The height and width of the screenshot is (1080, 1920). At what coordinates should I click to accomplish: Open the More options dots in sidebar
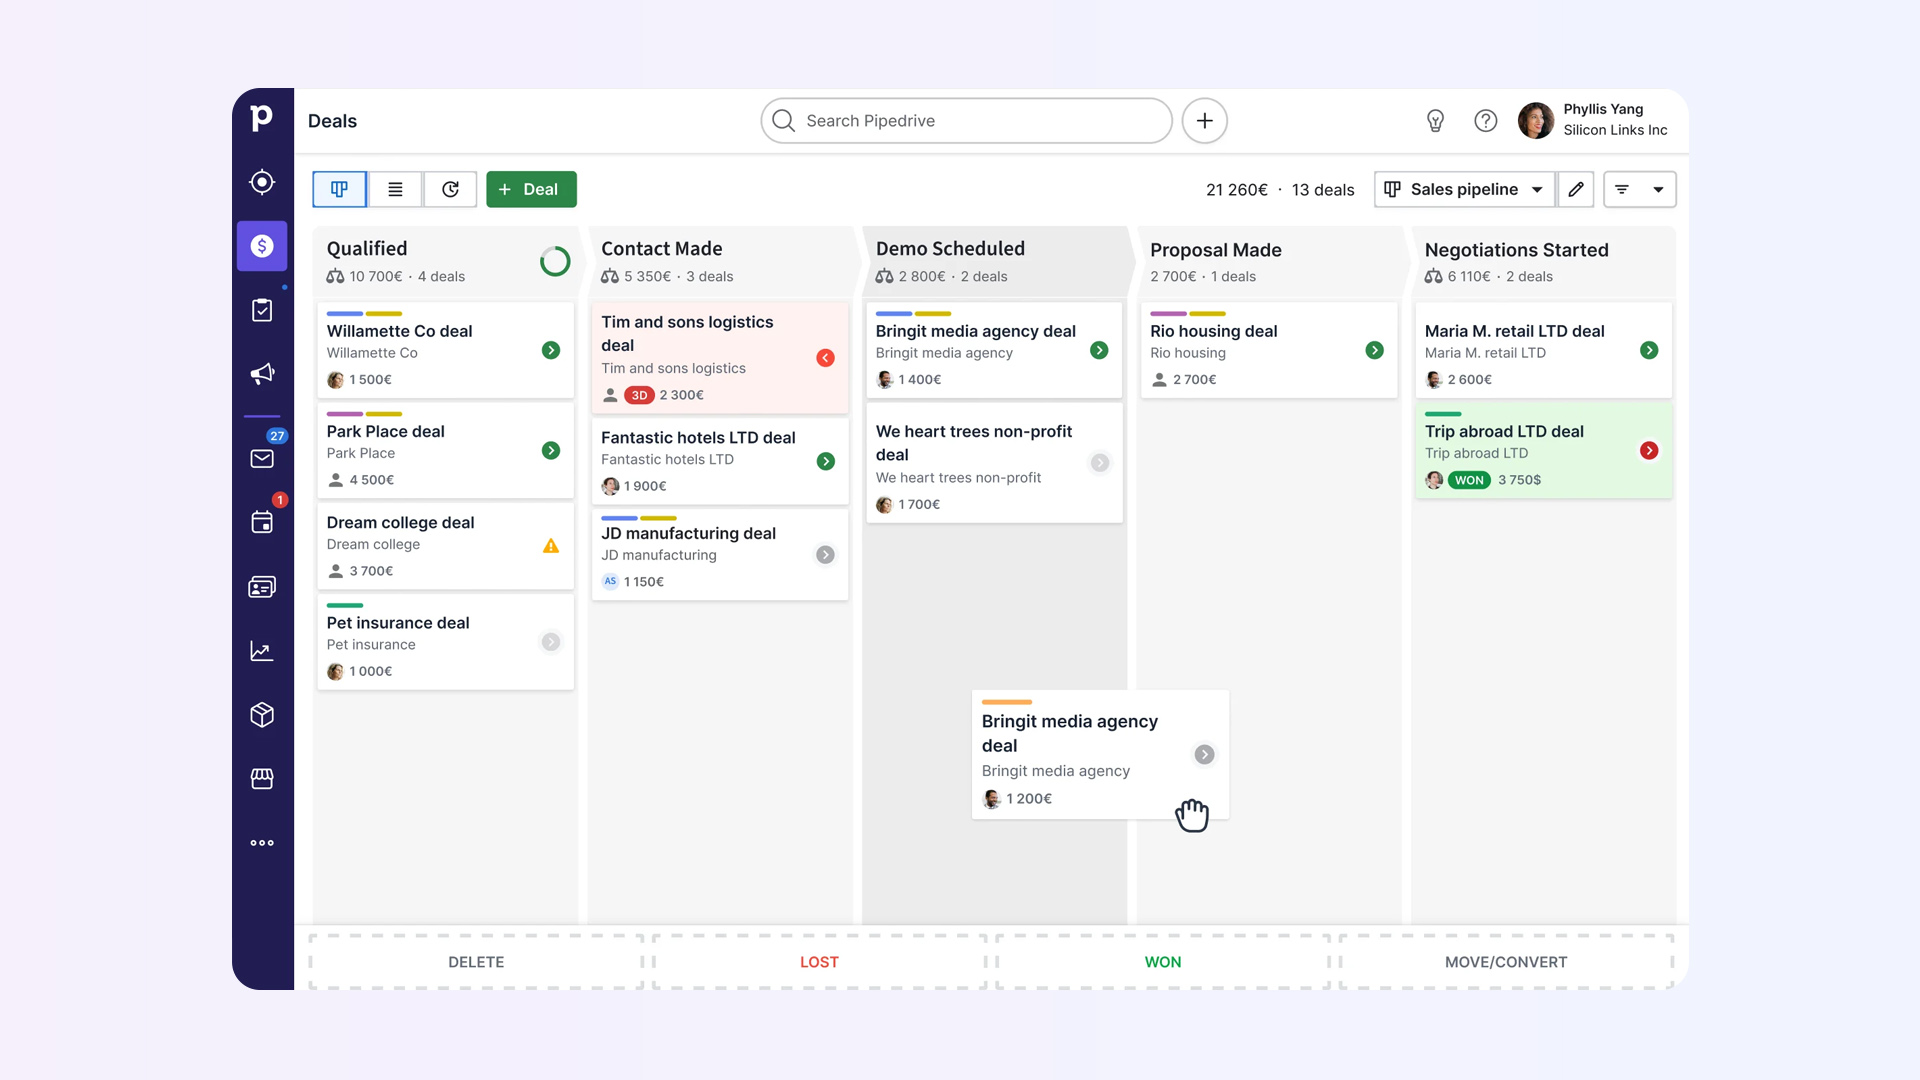[262, 843]
